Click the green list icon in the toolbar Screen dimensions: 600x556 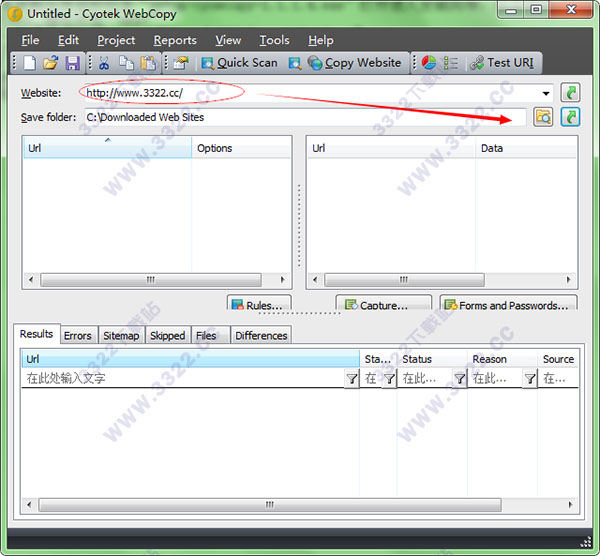pyautogui.click(x=450, y=63)
